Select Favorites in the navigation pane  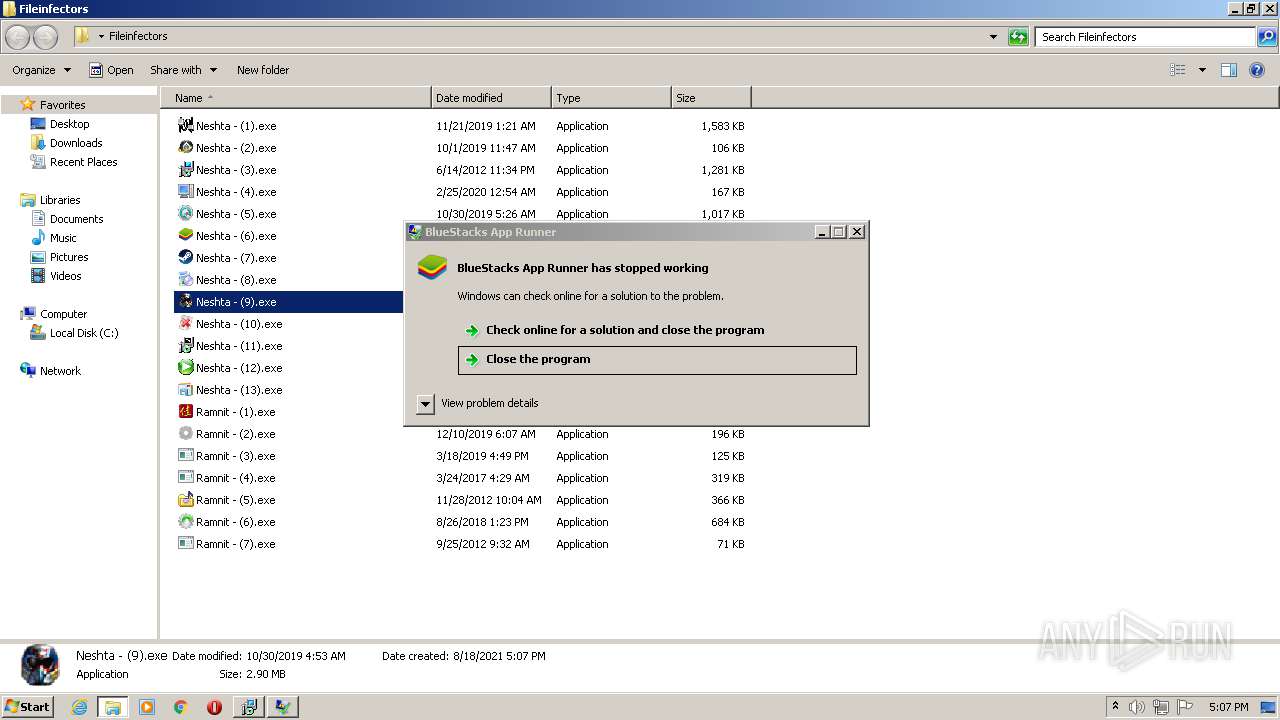[x=62, y=105]
